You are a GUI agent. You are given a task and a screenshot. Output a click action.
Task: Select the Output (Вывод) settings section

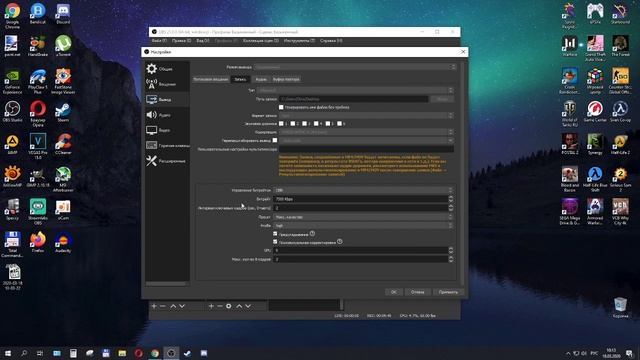point(167,100)
